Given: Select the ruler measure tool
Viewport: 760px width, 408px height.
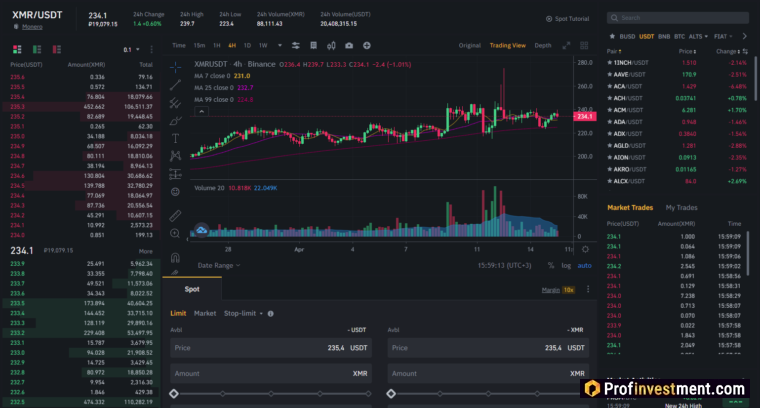Looking at the screenshot, I should [x=175, y=215].
